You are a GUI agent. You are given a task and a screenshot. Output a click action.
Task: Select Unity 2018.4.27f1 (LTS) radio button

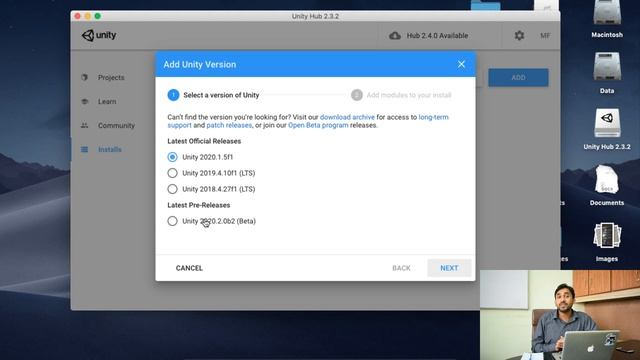pos(172,189)
